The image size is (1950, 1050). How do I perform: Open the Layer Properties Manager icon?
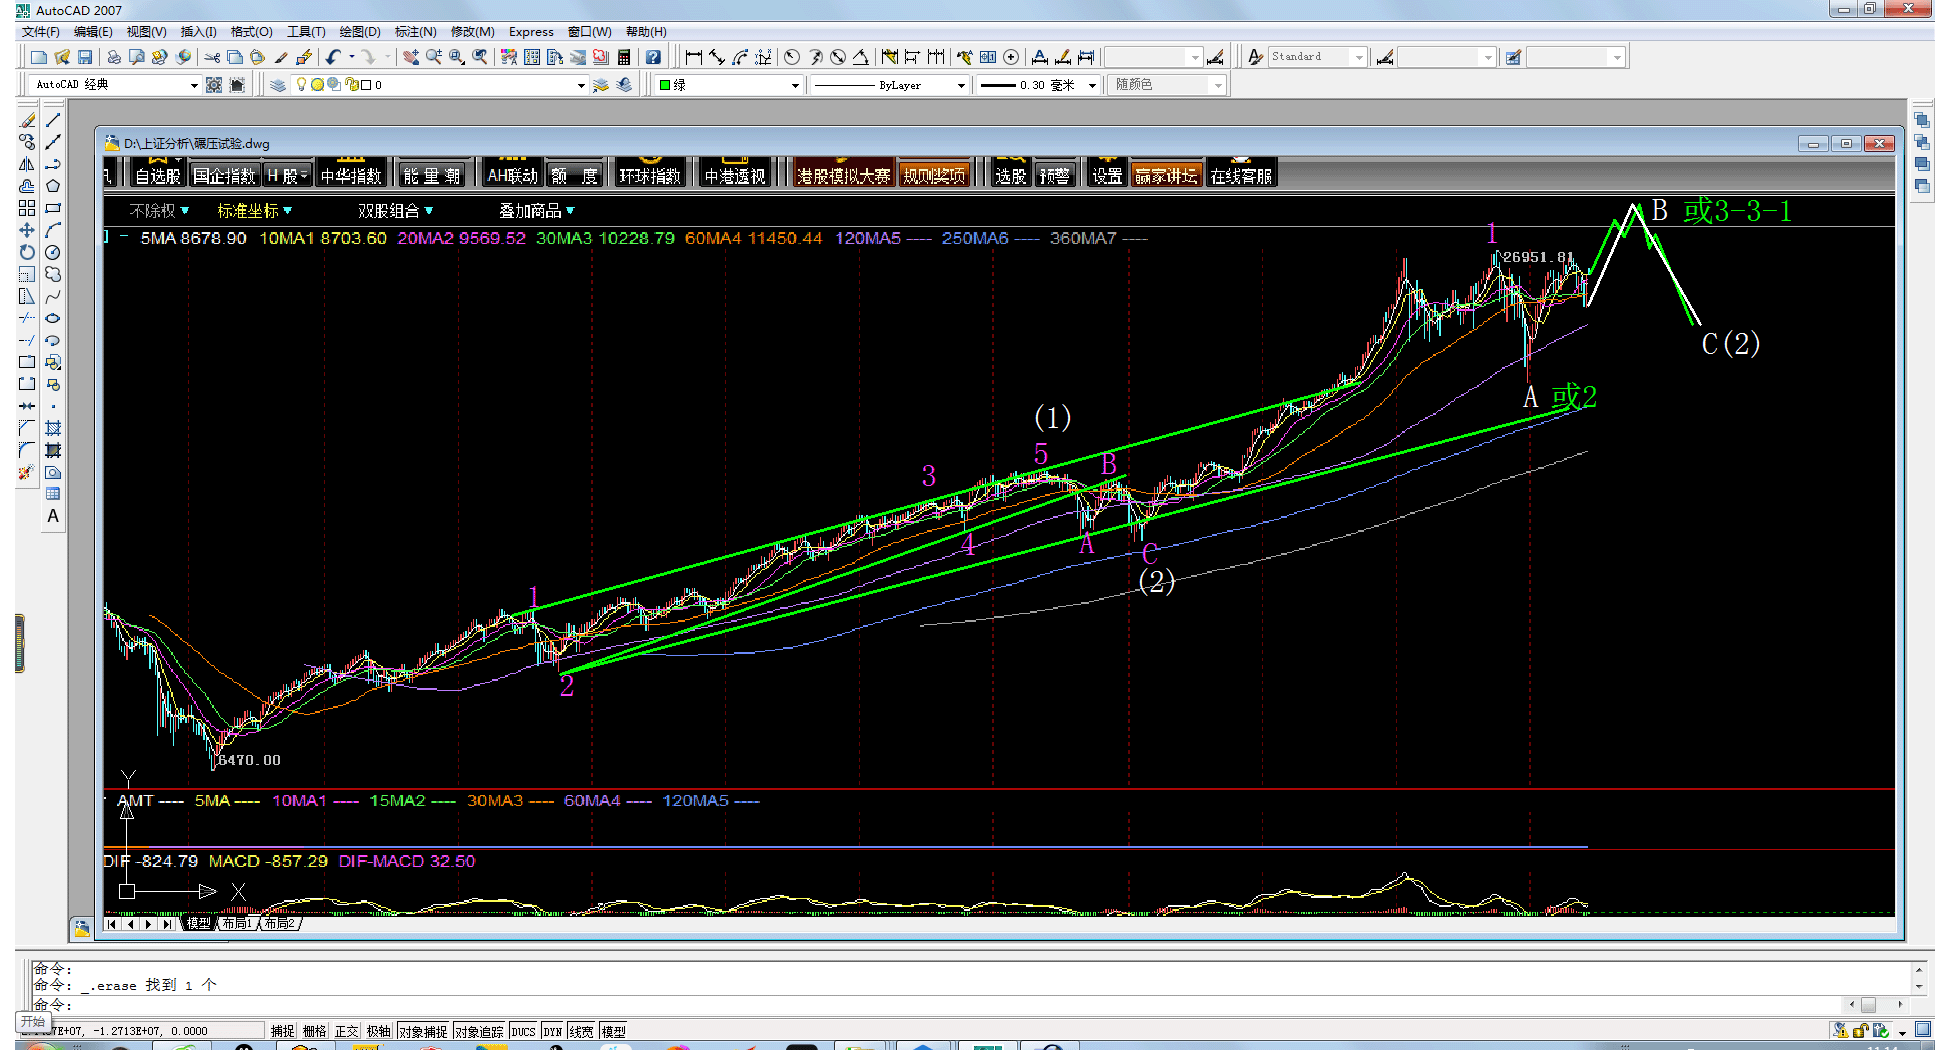[278, 85]
